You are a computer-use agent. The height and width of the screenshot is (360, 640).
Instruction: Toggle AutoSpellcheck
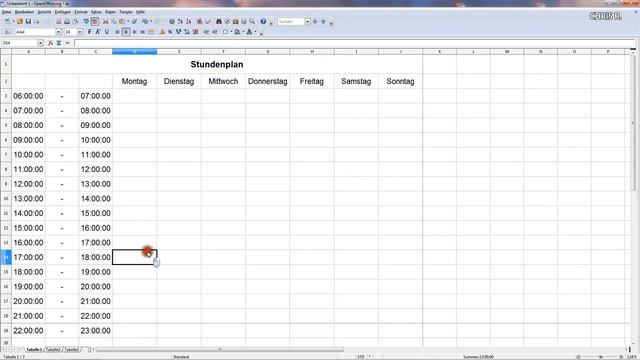point(95,21)
